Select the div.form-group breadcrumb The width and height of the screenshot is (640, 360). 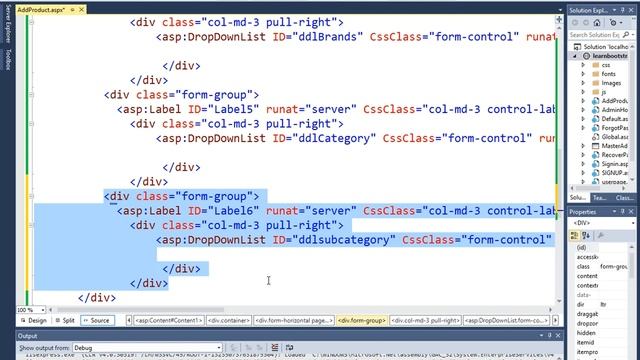362,320
